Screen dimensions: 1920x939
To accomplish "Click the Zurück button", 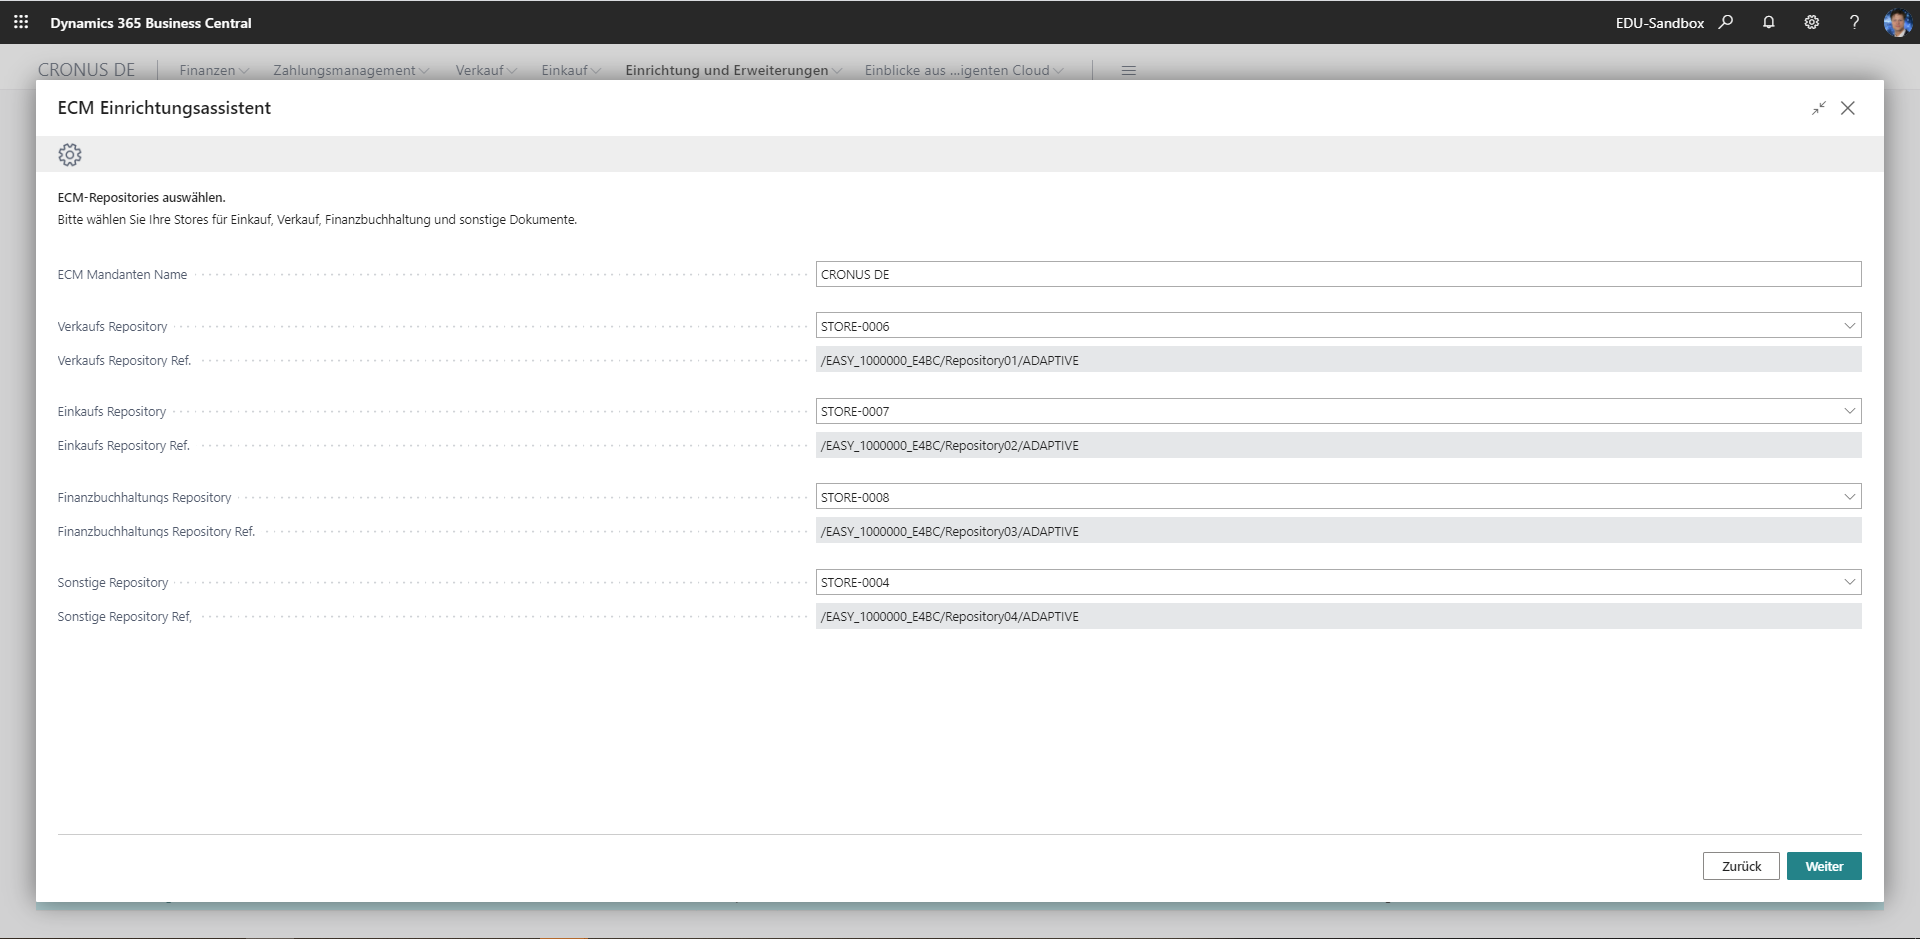I will tap(1741, 866).
